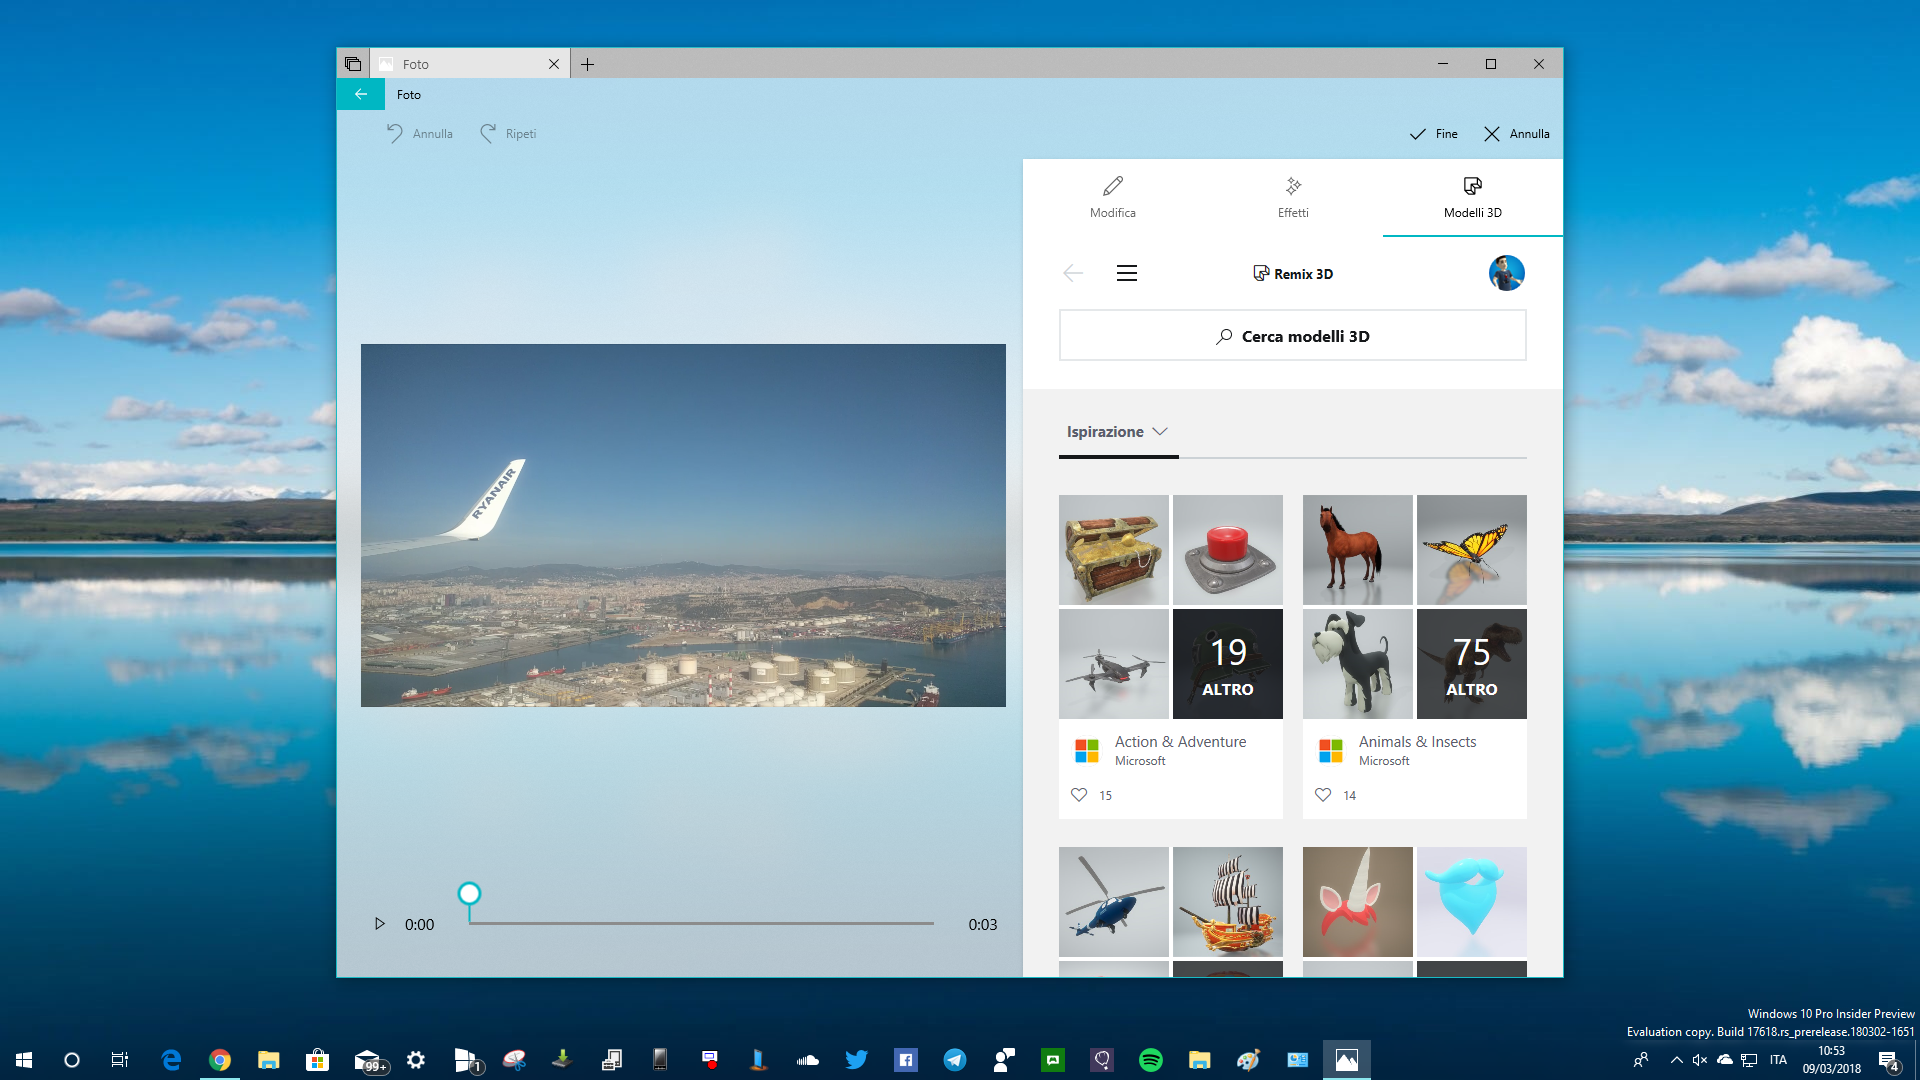Viewport: 1920px width, 1080px height.
Task: Open SoundCloud from the taskbar
Action: coord(808,1060)
